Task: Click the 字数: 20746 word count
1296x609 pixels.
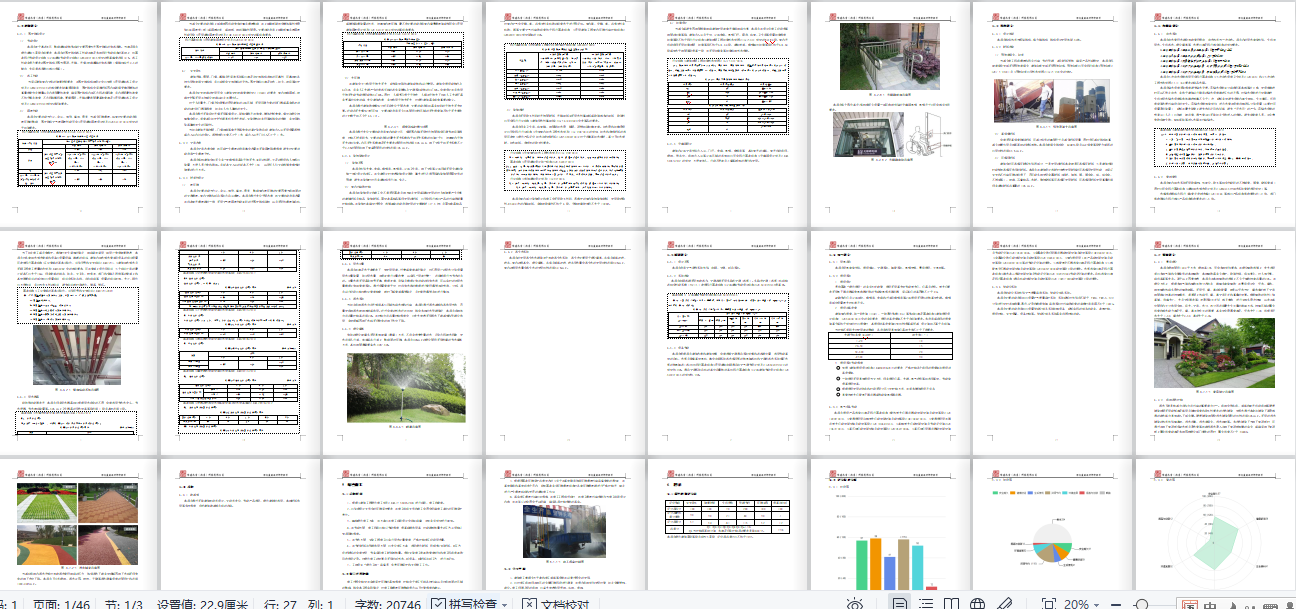Action: click(x=388, y=604)
